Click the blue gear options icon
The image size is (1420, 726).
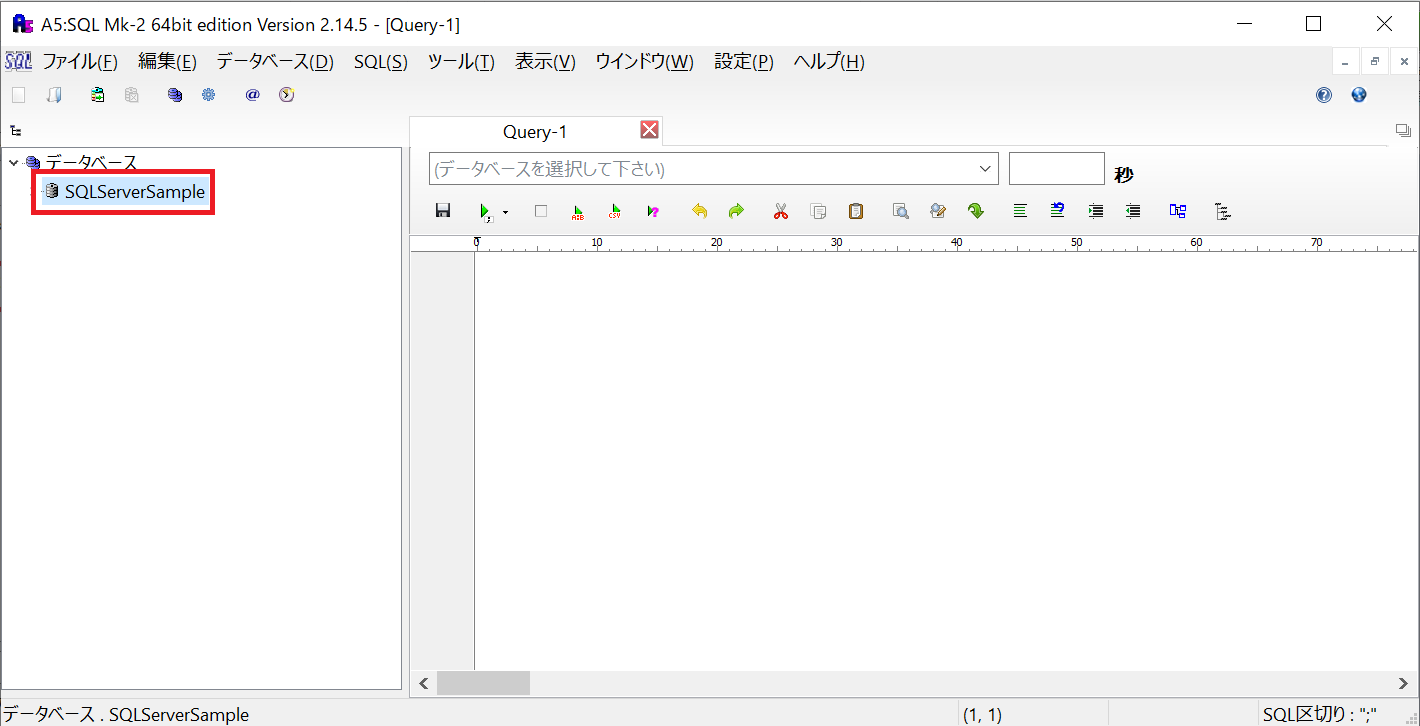click(209, 95)
